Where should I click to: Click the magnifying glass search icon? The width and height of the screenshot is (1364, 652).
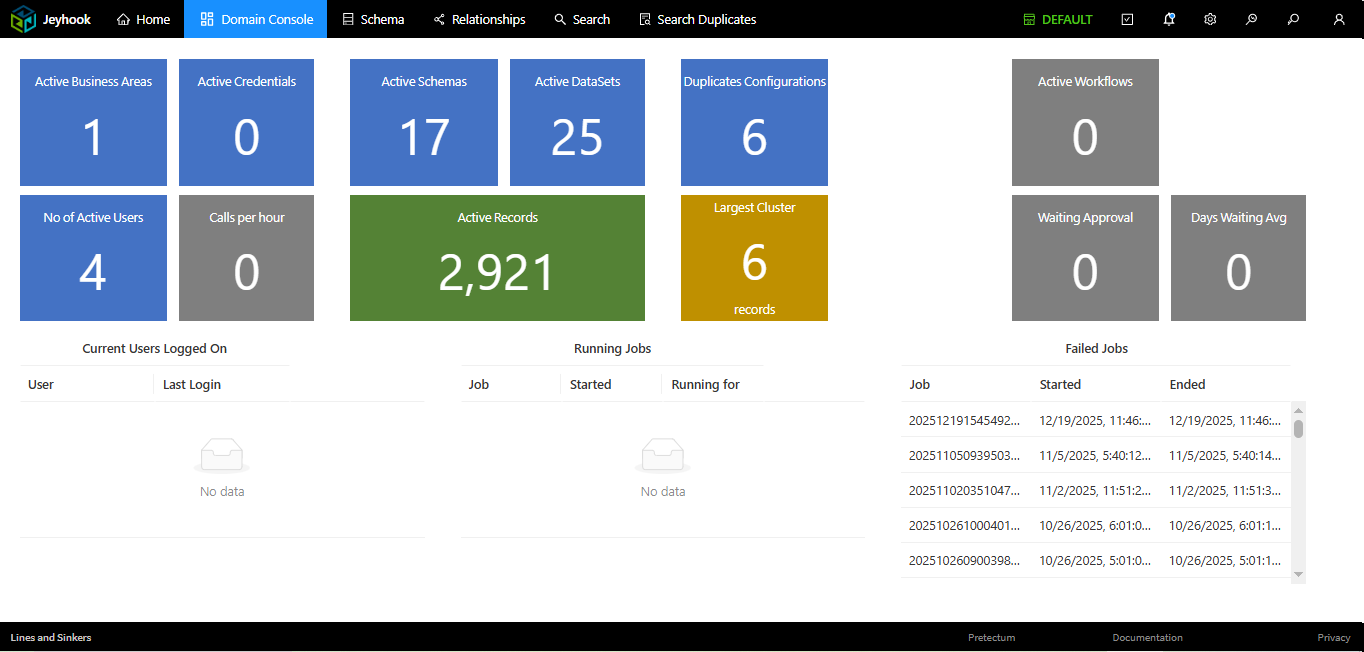click(1293, 18)
